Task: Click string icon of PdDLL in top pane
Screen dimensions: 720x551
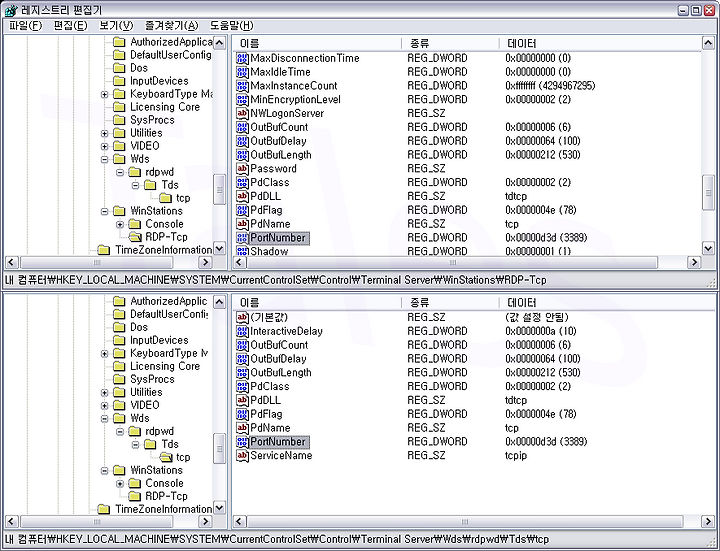Action: click(x=242, y=196)
